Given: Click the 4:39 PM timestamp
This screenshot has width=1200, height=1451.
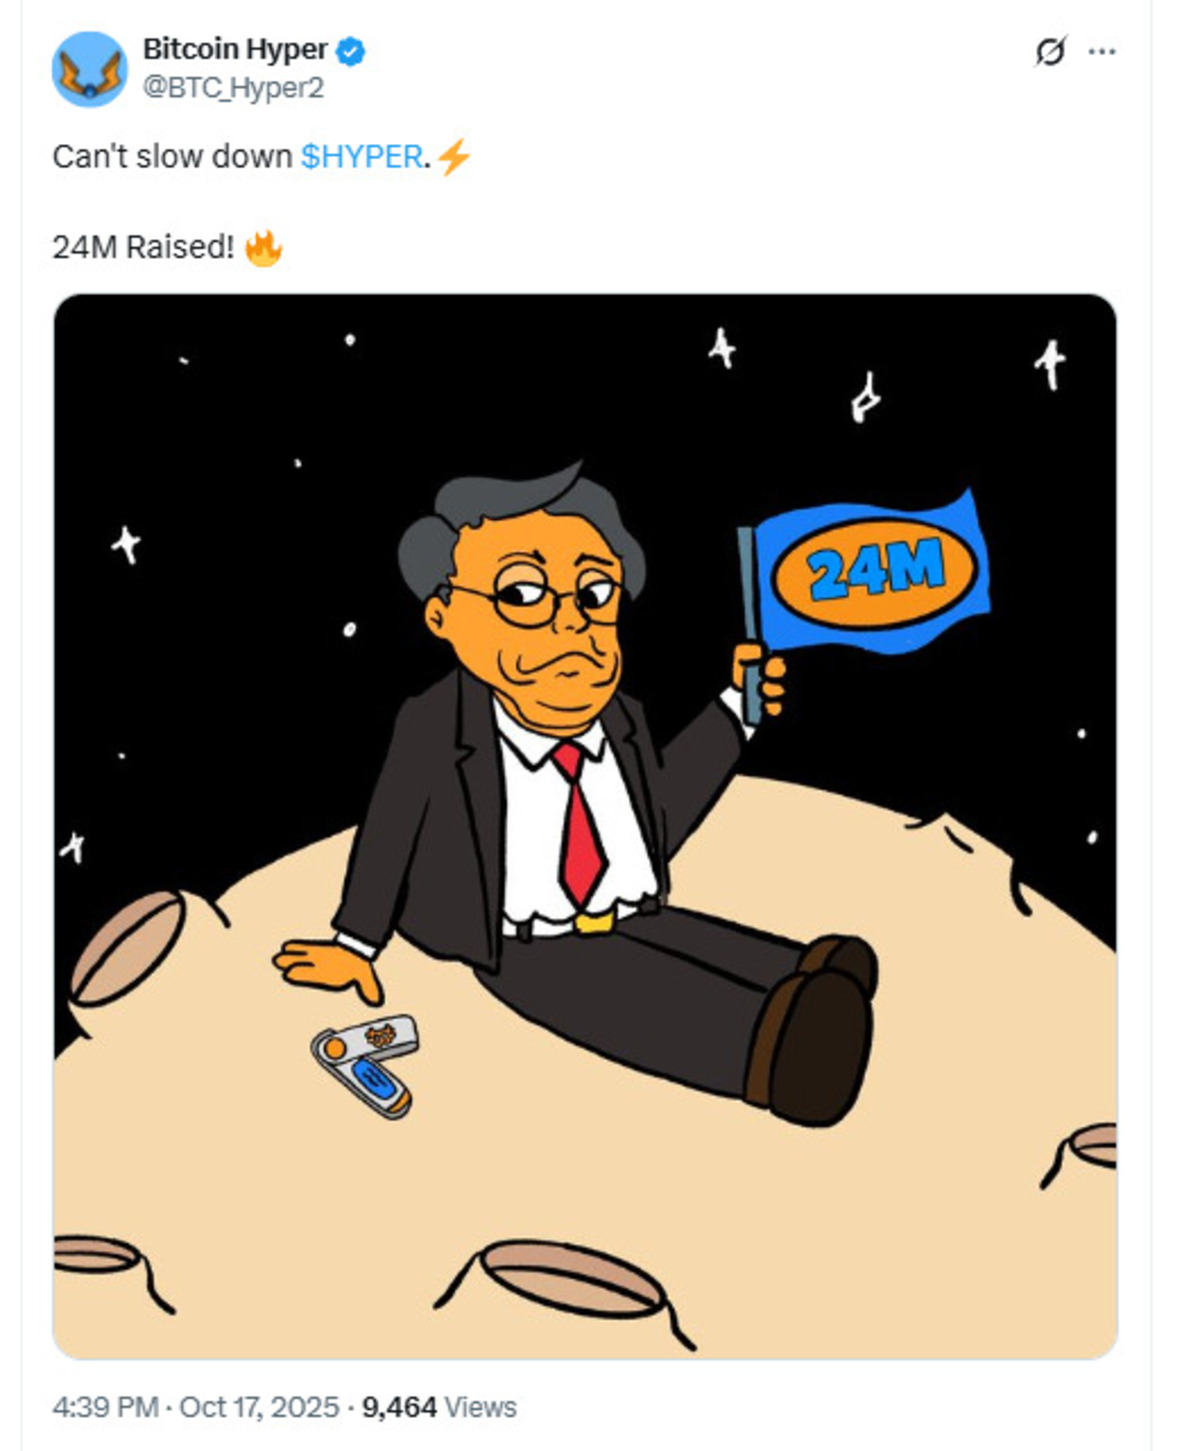Looking at the screenshot, I should click(x=105, y=1407).
